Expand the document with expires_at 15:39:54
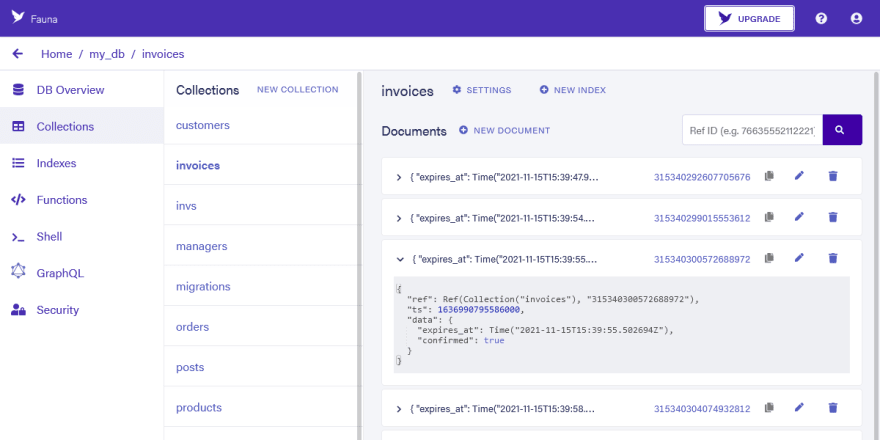This screenshot has width=880, height=440. coord(399,218)
